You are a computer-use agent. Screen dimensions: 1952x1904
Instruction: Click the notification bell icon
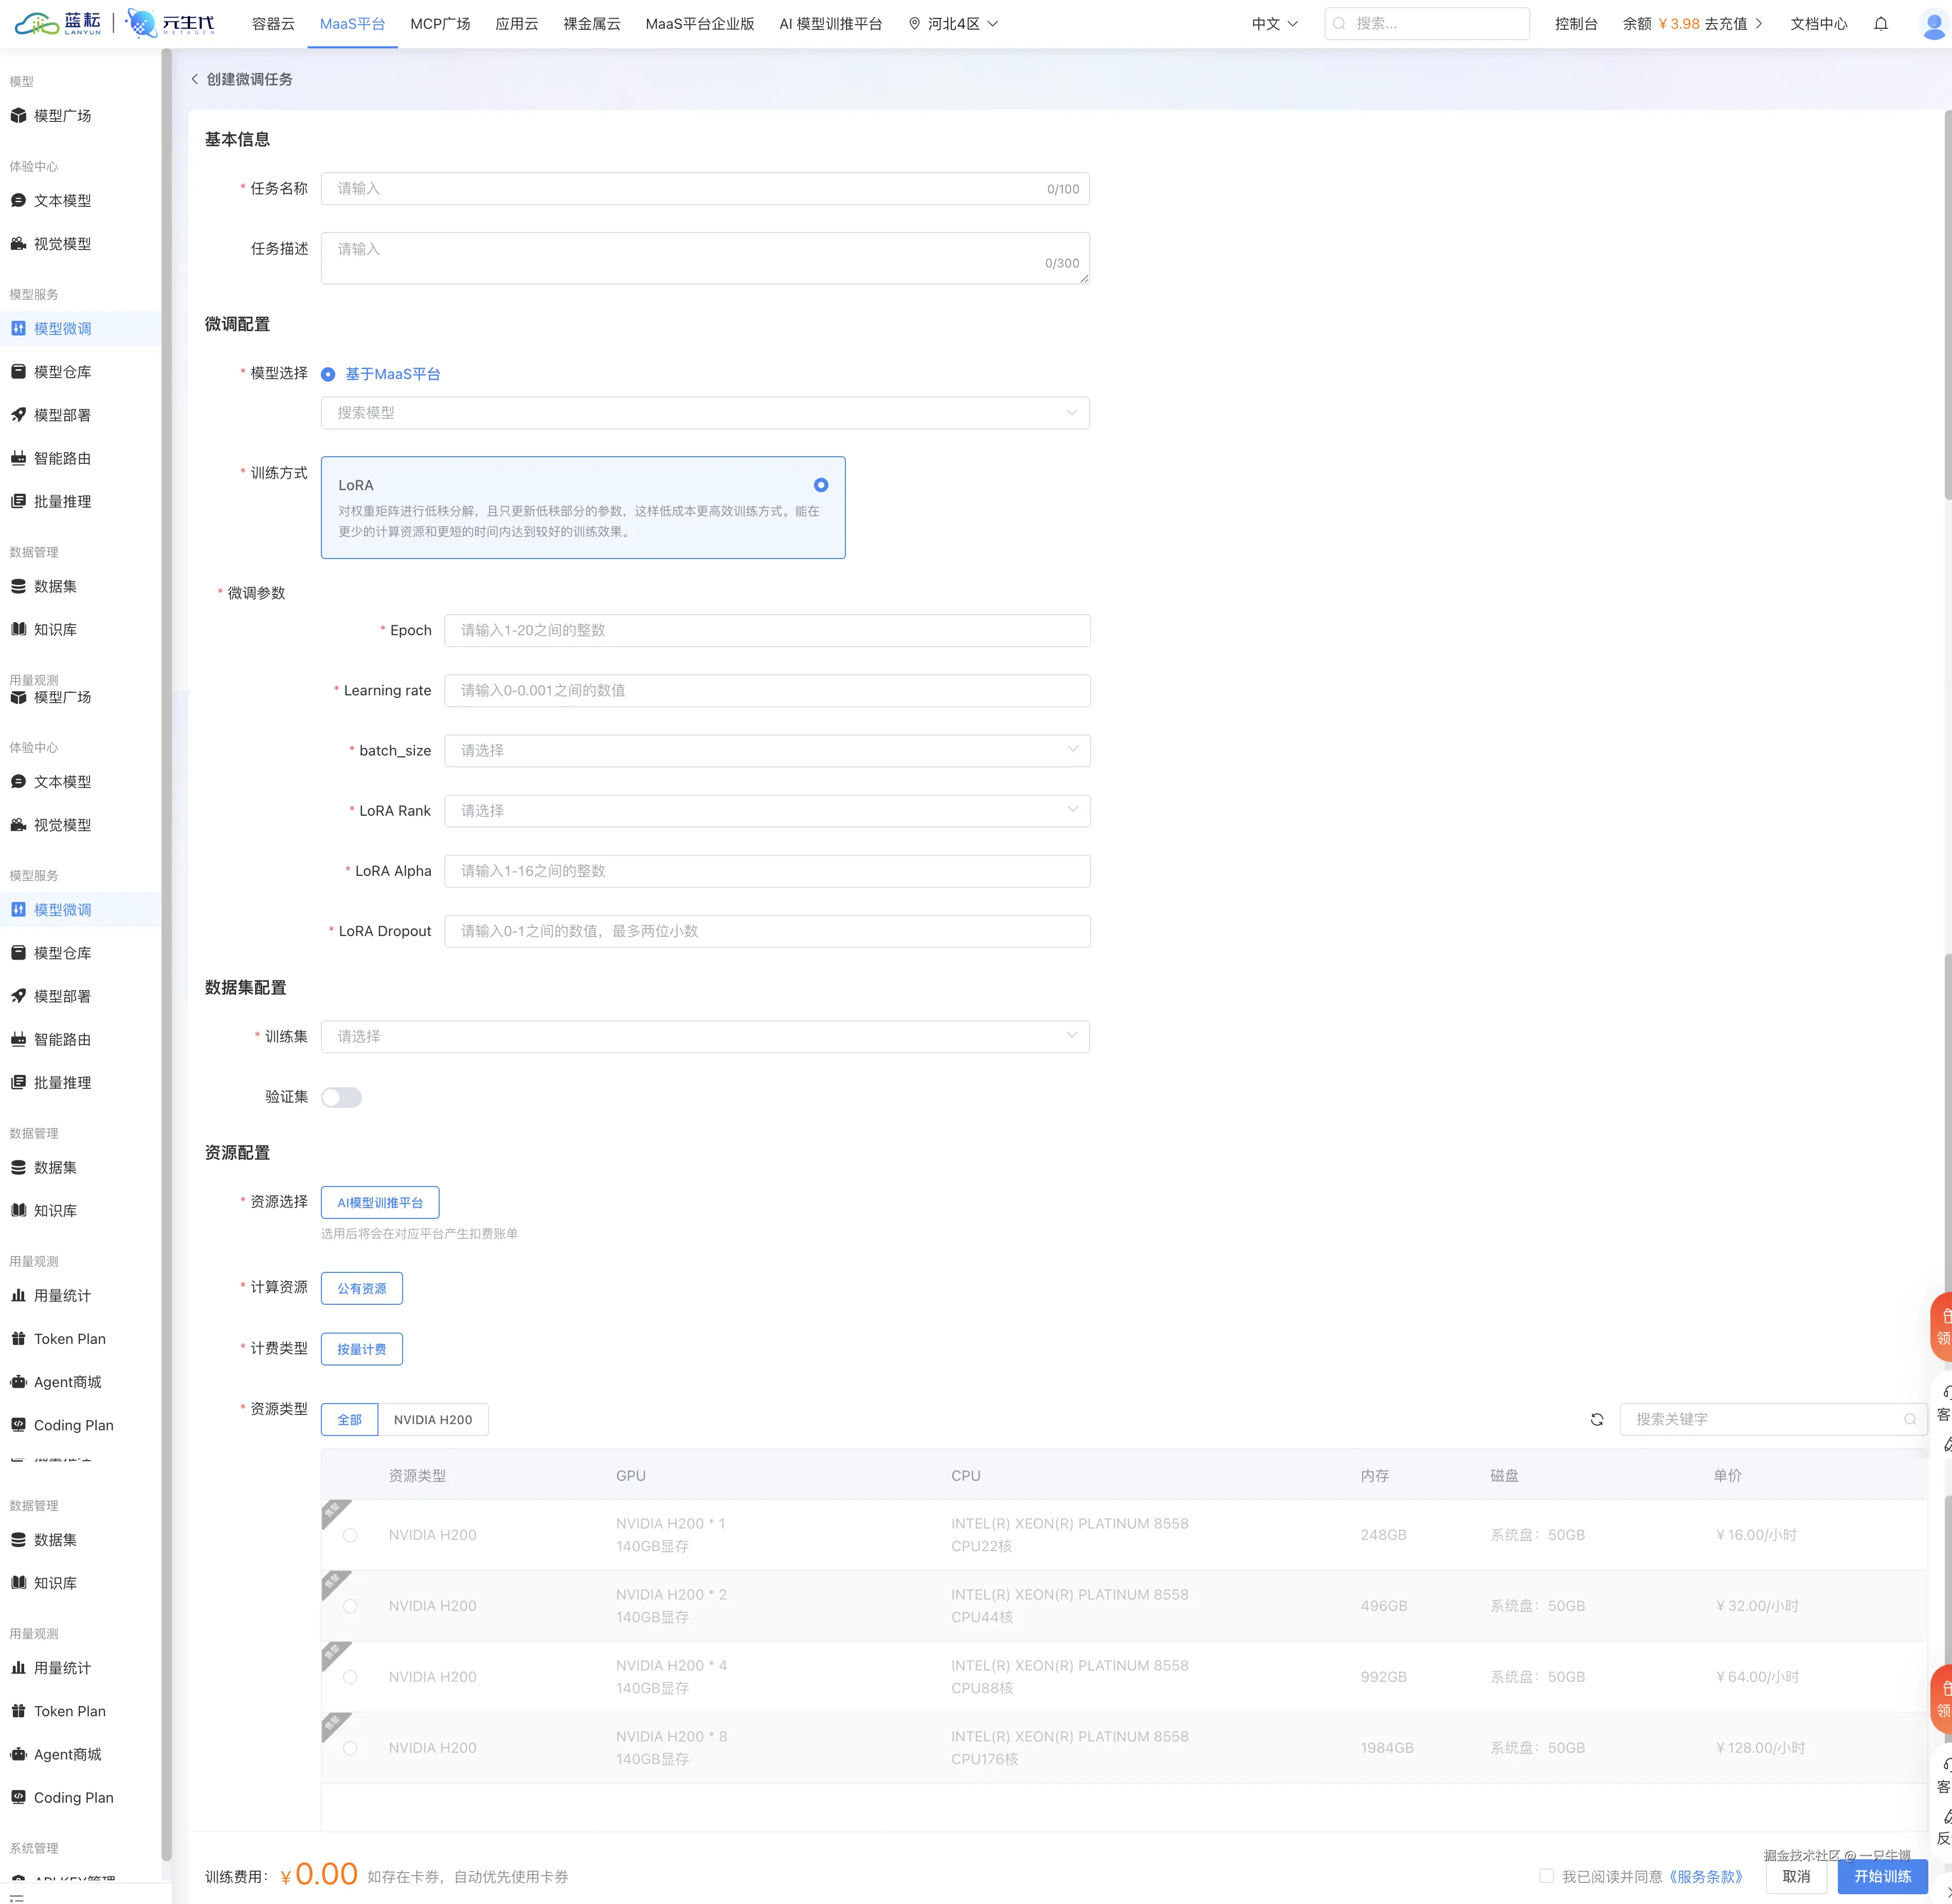point(1880,24)
